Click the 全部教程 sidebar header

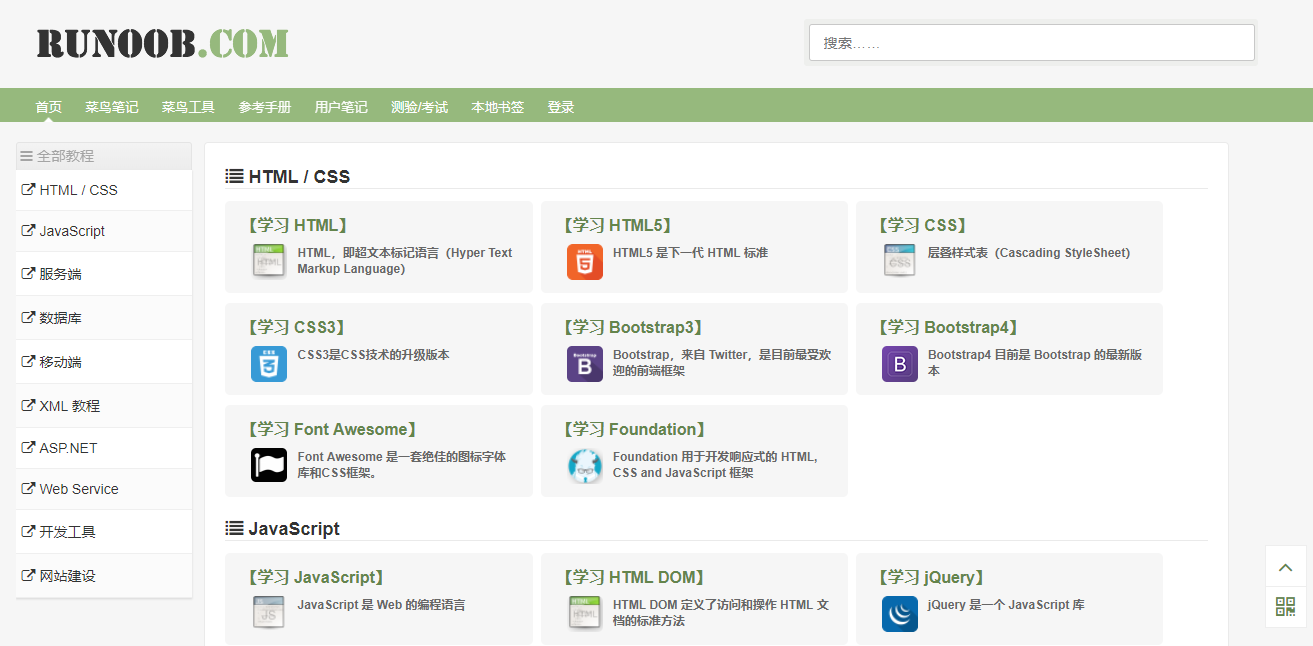104,156
